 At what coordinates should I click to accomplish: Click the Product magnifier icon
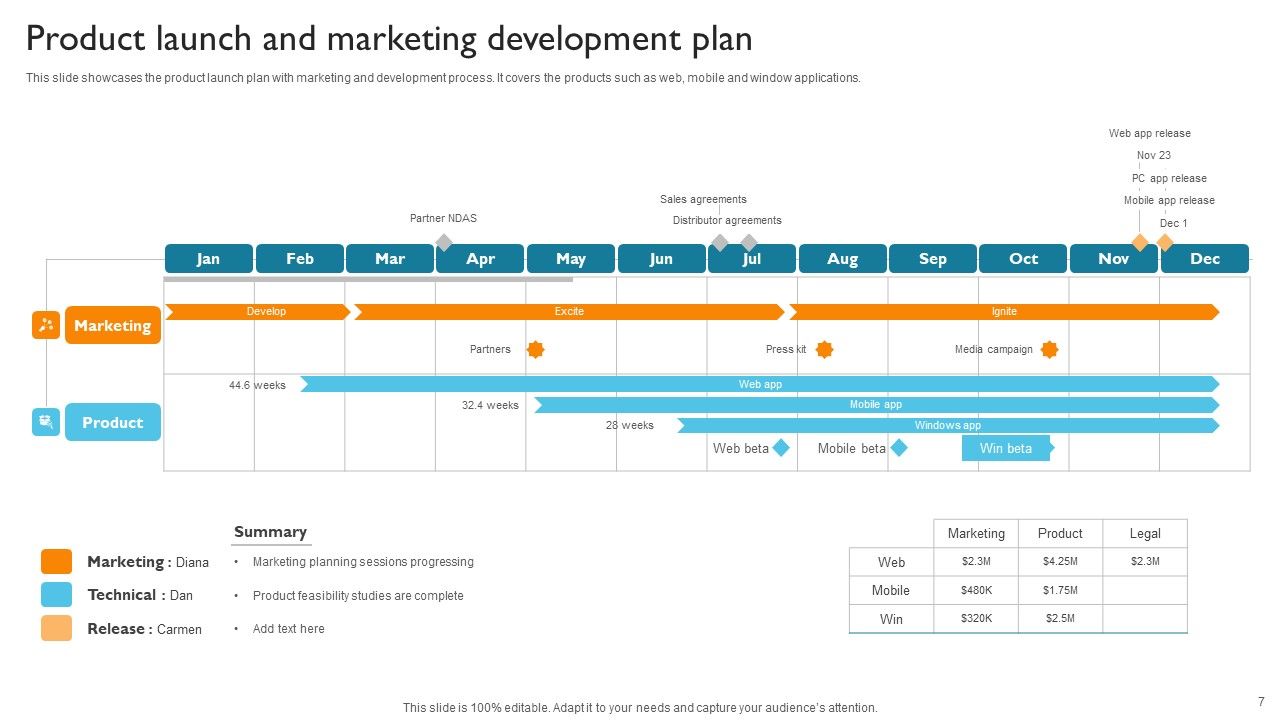coord(45,421)
